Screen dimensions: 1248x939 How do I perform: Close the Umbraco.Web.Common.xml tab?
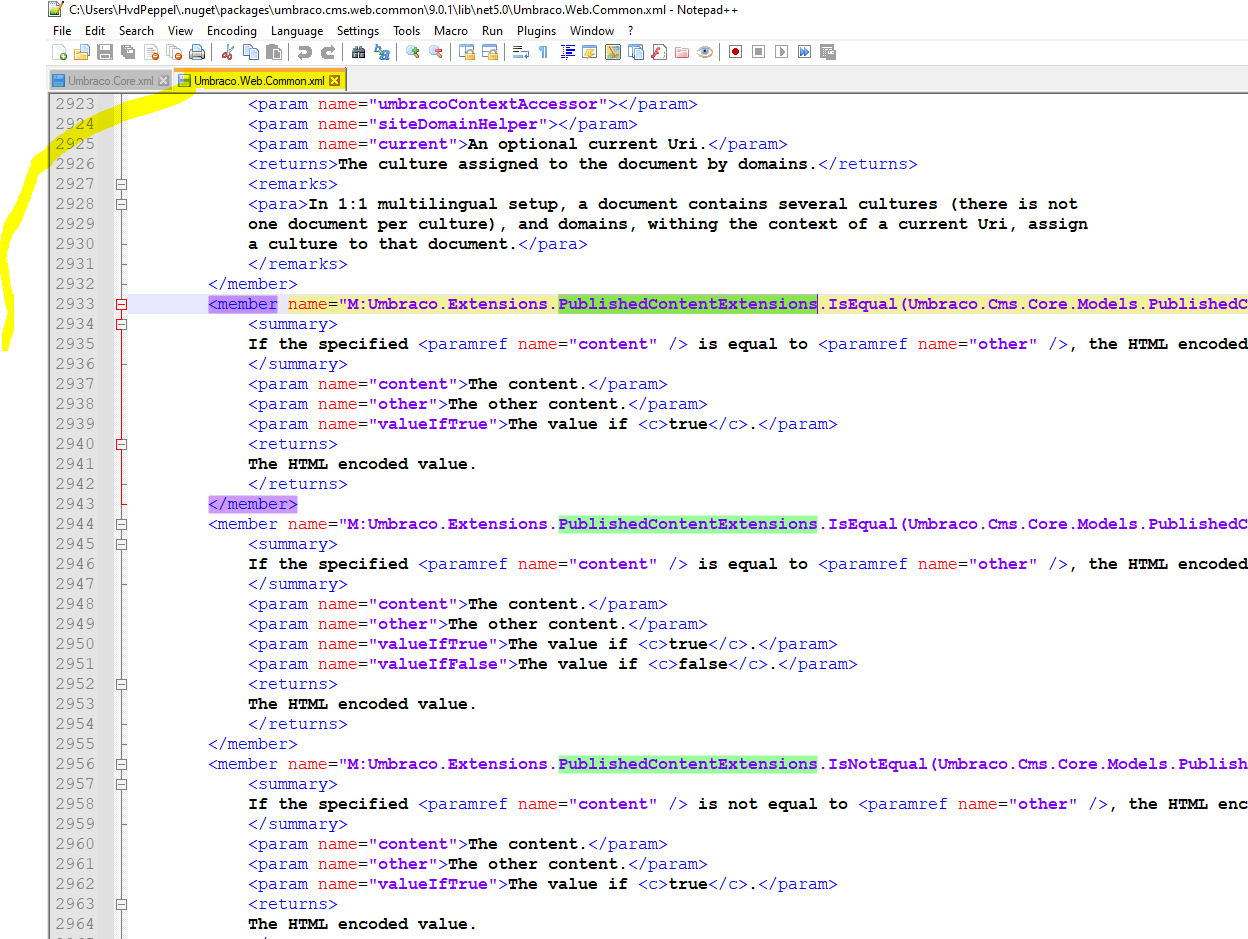[335, 81]
